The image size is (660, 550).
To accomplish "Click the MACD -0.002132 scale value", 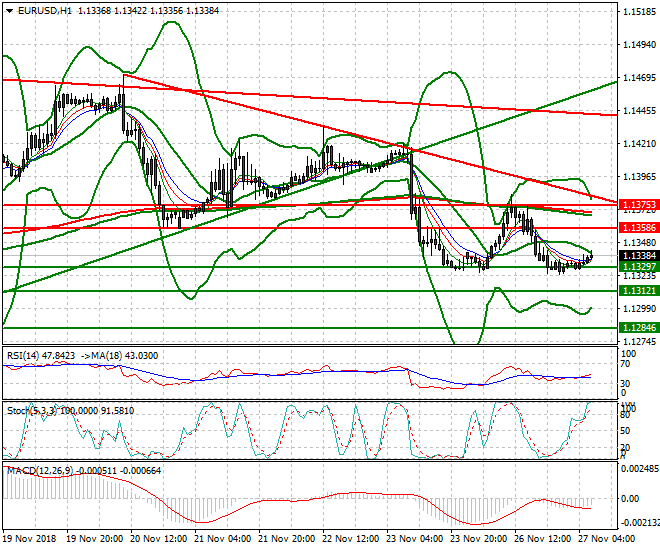I will [641, 523].
